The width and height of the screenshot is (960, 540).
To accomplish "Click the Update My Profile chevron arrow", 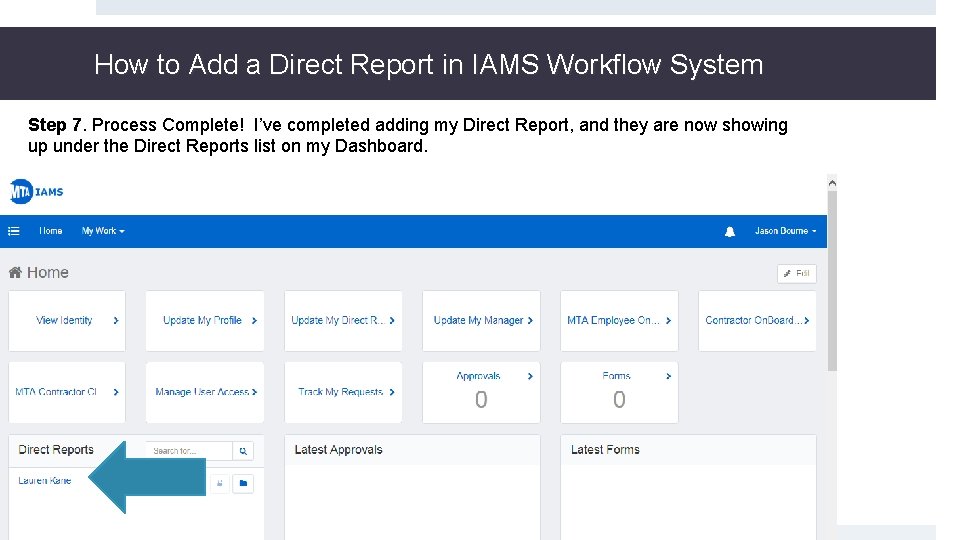I will click(254, 320).
